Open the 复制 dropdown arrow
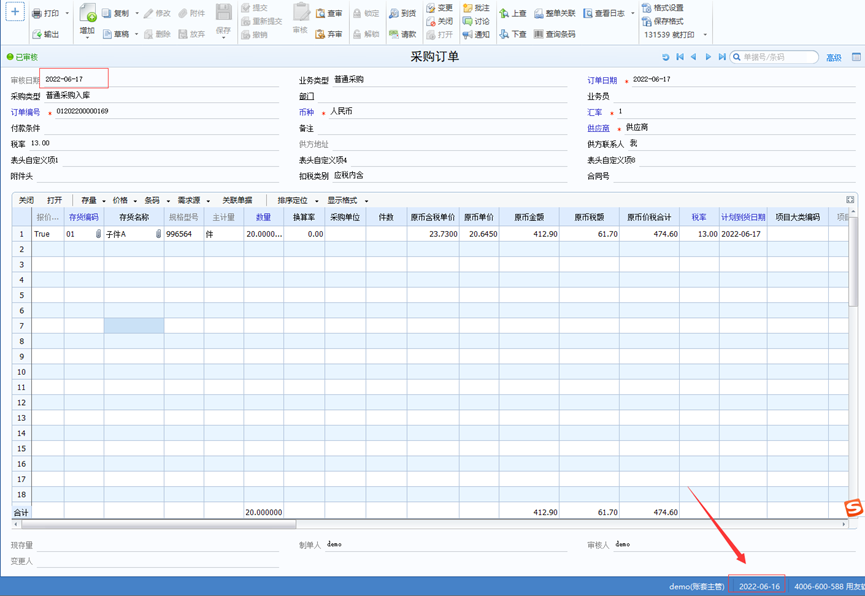Image resolution: width=865 pixels, height=596 pixels. pyautogui.click(x=137, y=13)
